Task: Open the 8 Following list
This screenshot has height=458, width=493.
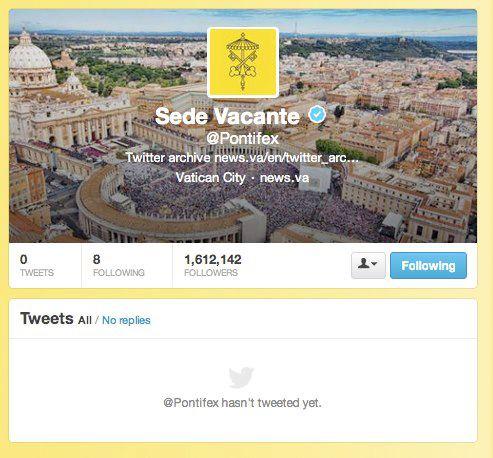Action: (x=119, y=266)
